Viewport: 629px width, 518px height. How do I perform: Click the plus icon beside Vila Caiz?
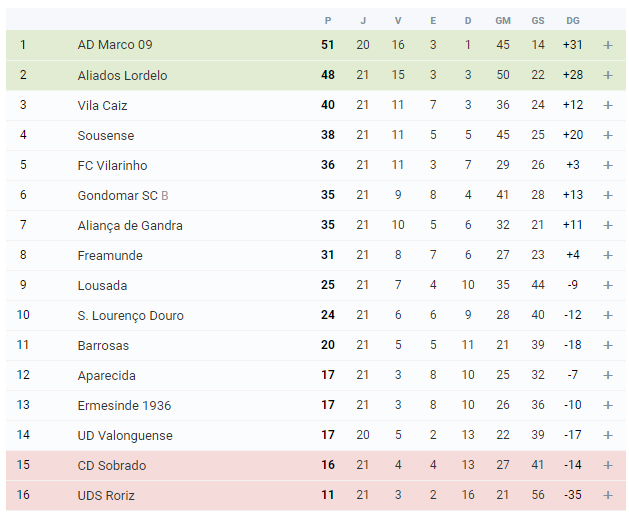pos(608,105)
